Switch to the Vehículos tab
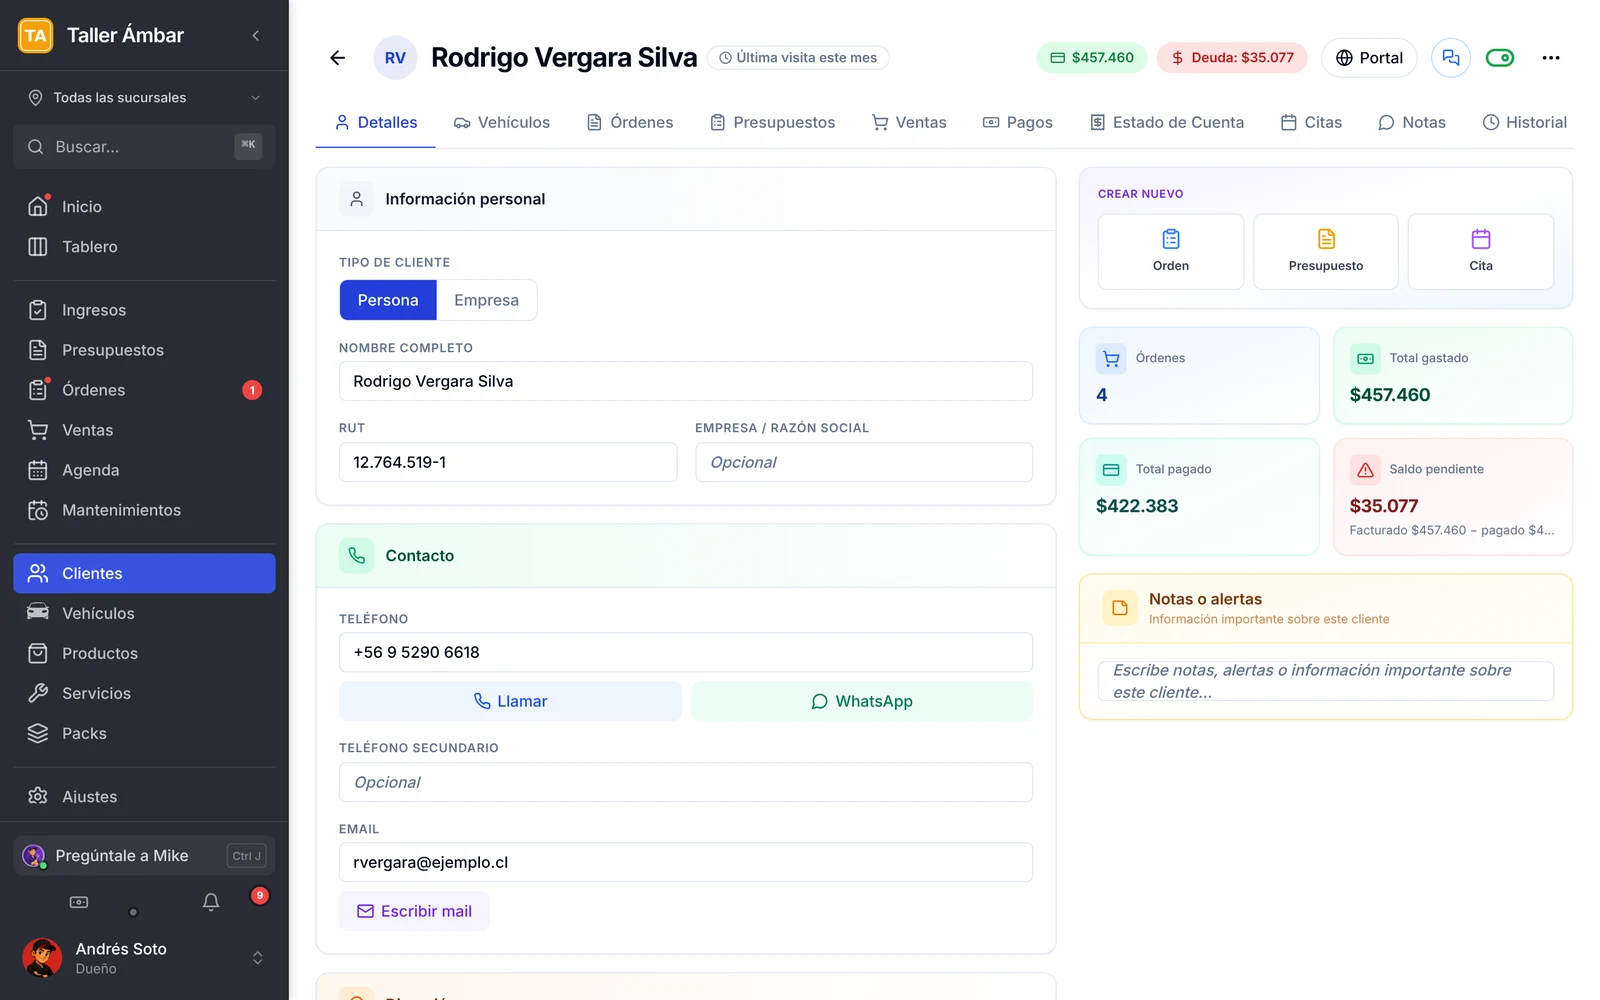The image size is (1600, 1000). tap(502, 122)
